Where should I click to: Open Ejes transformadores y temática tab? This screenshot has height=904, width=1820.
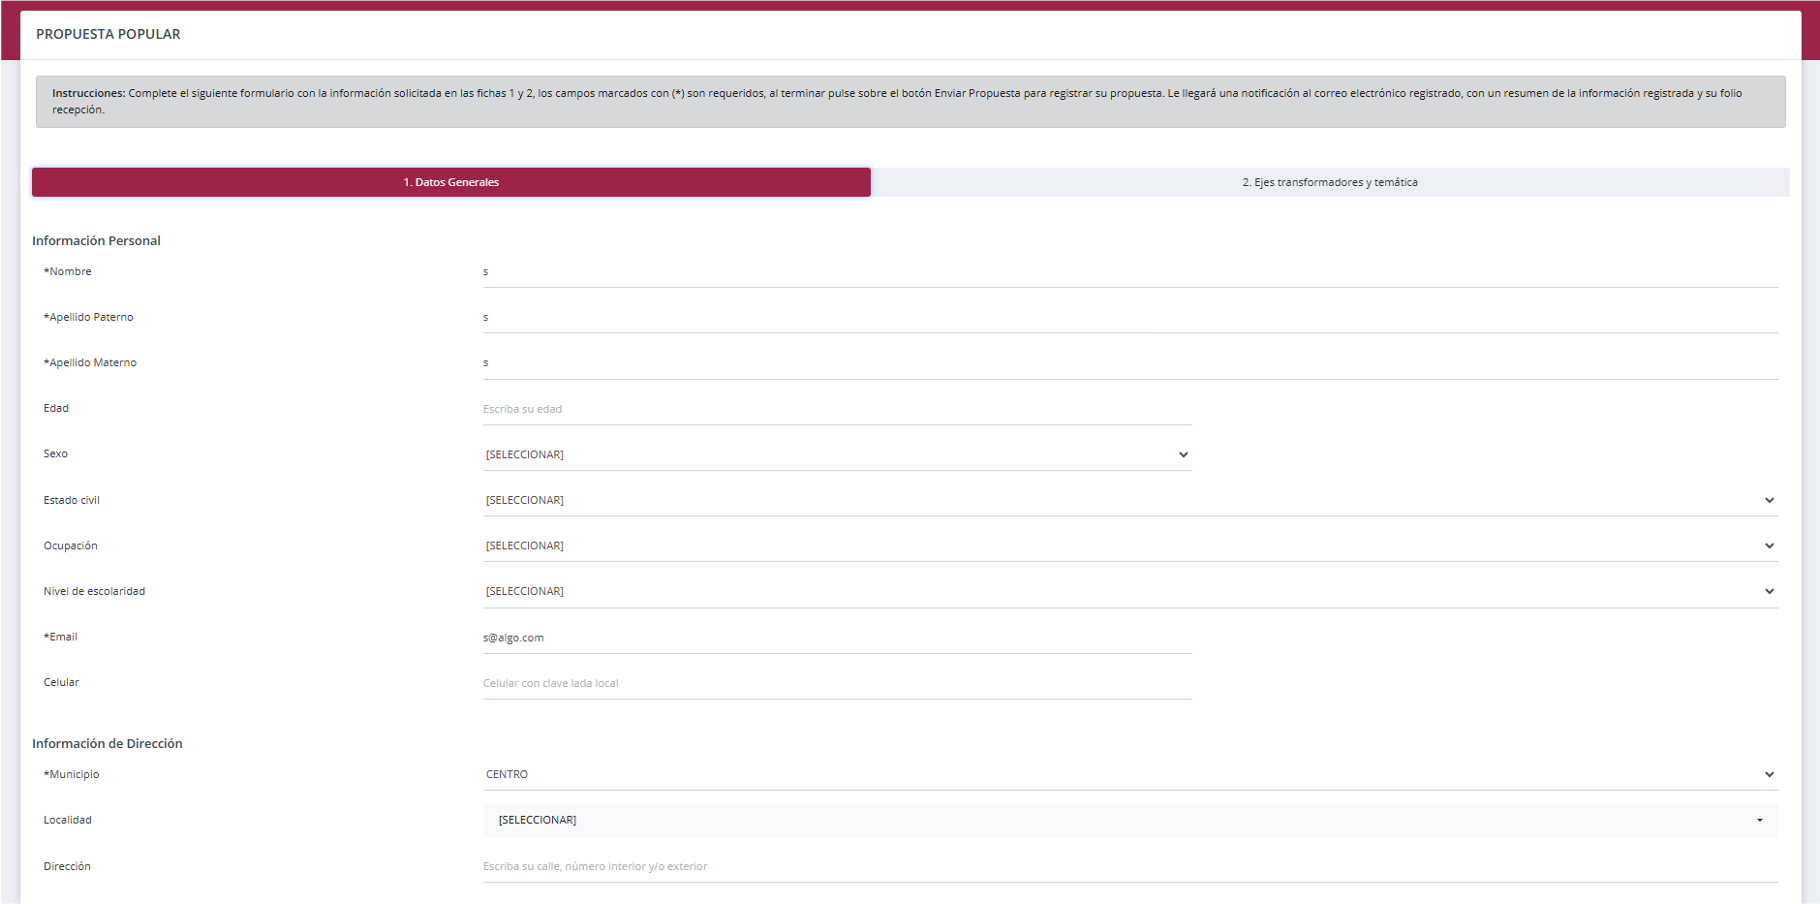[1329, 182]
